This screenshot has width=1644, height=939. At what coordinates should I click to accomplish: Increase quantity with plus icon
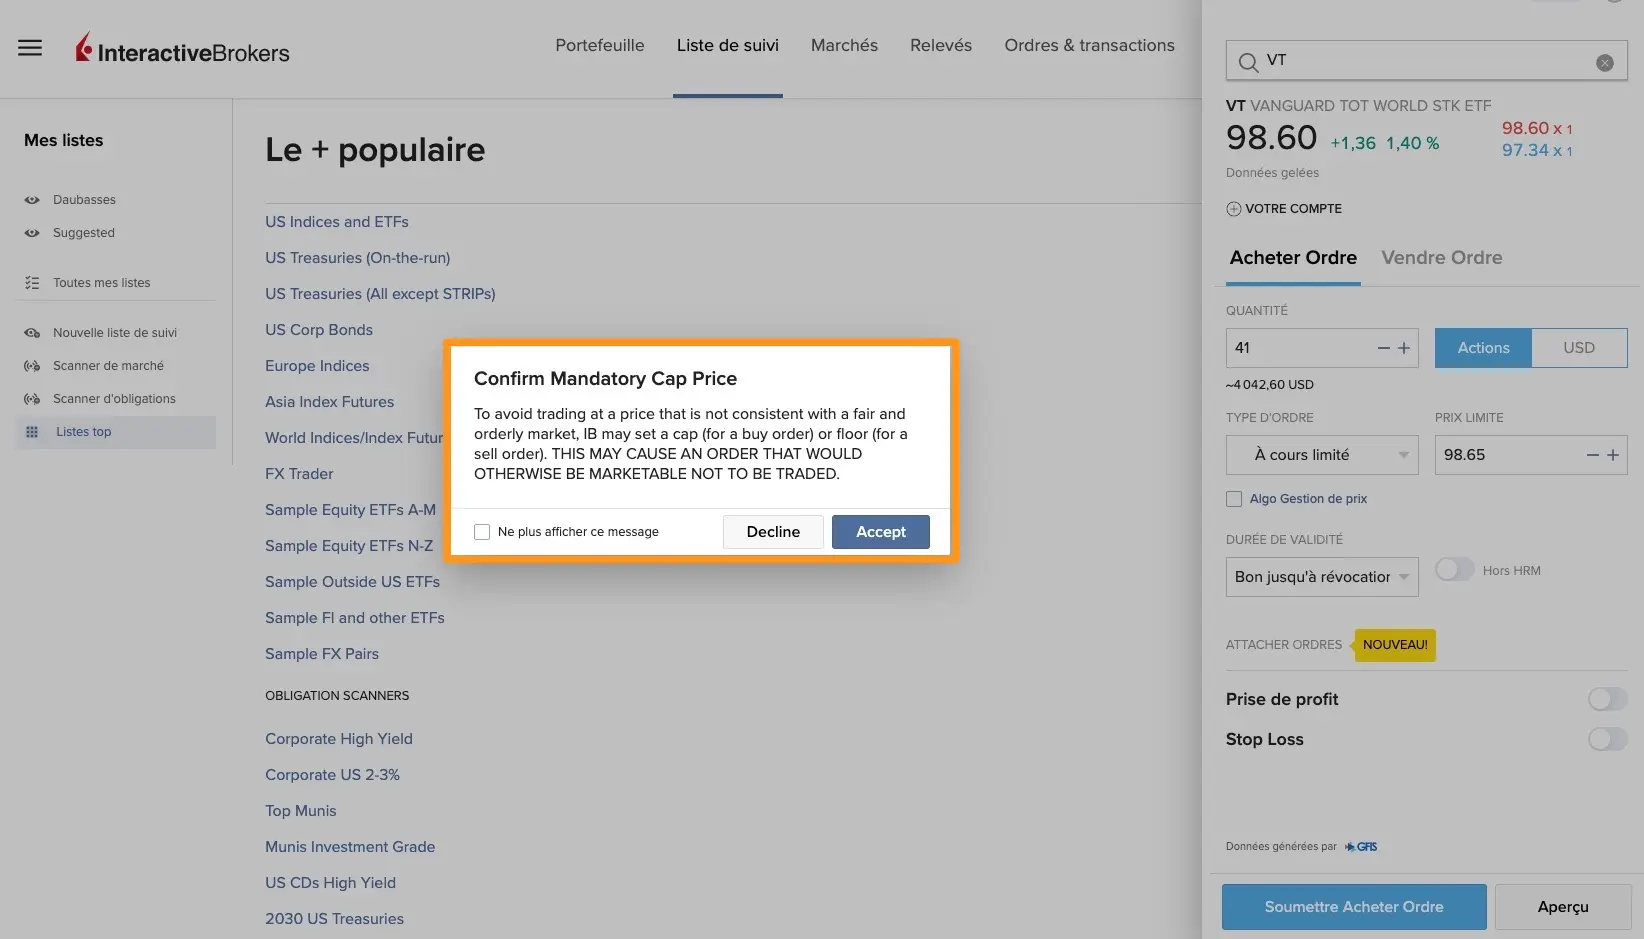click(x=1404, y=348)
